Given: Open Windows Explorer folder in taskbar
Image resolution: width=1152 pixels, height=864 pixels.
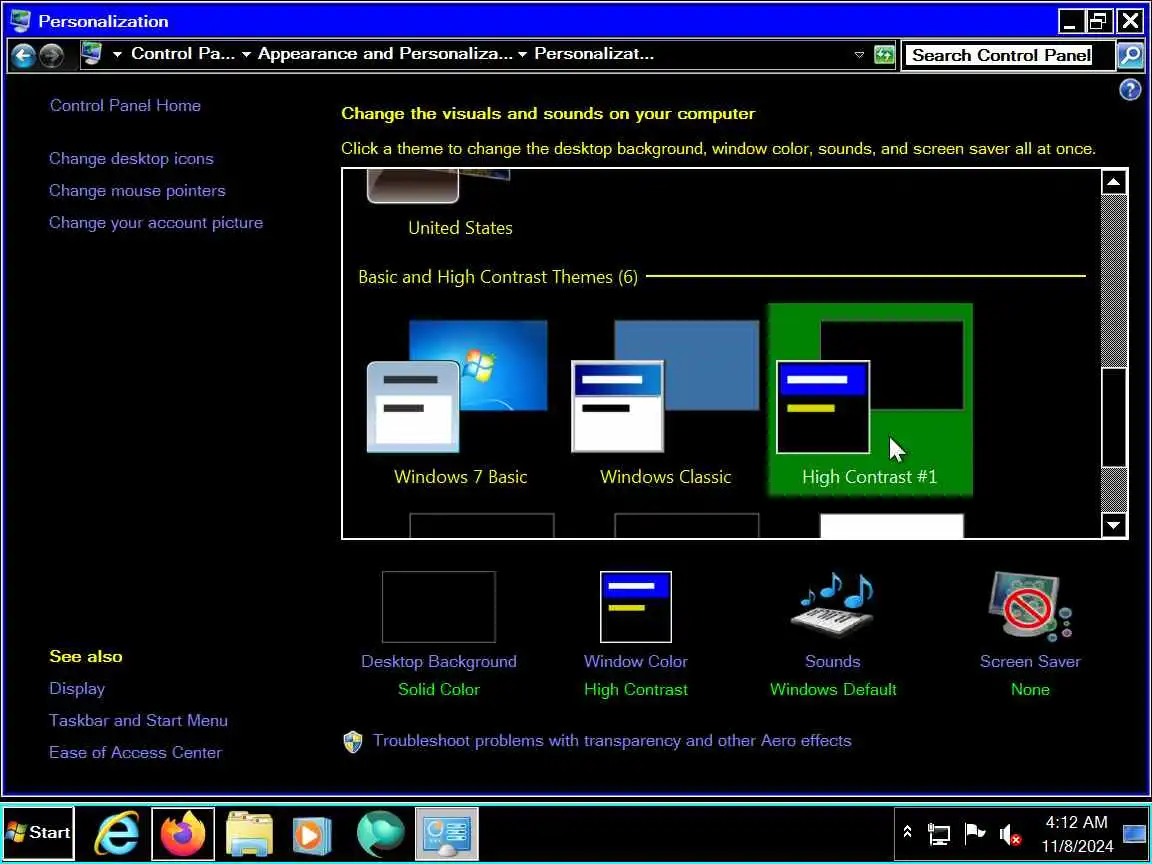Looking at the screenshot, I should pos(250,834).
